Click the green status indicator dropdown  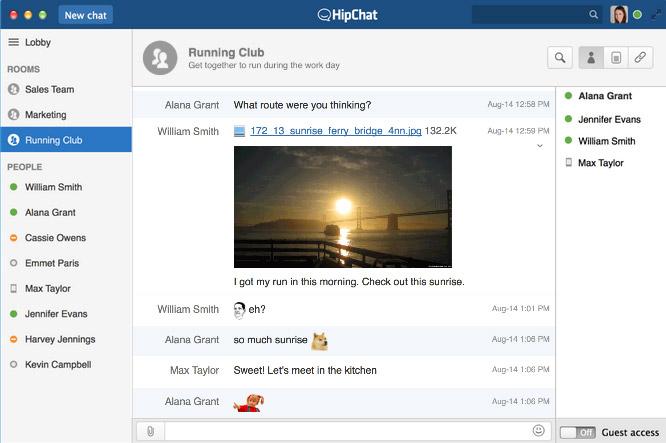[637, 14]
